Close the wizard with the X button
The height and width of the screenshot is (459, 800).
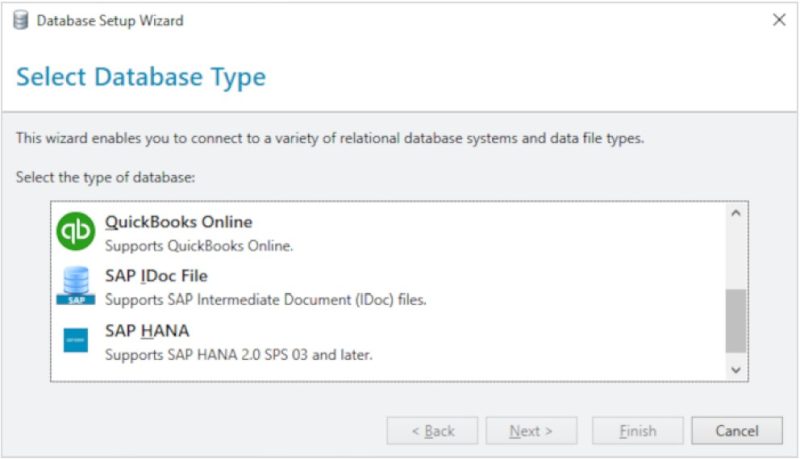(x=779, y=20)
